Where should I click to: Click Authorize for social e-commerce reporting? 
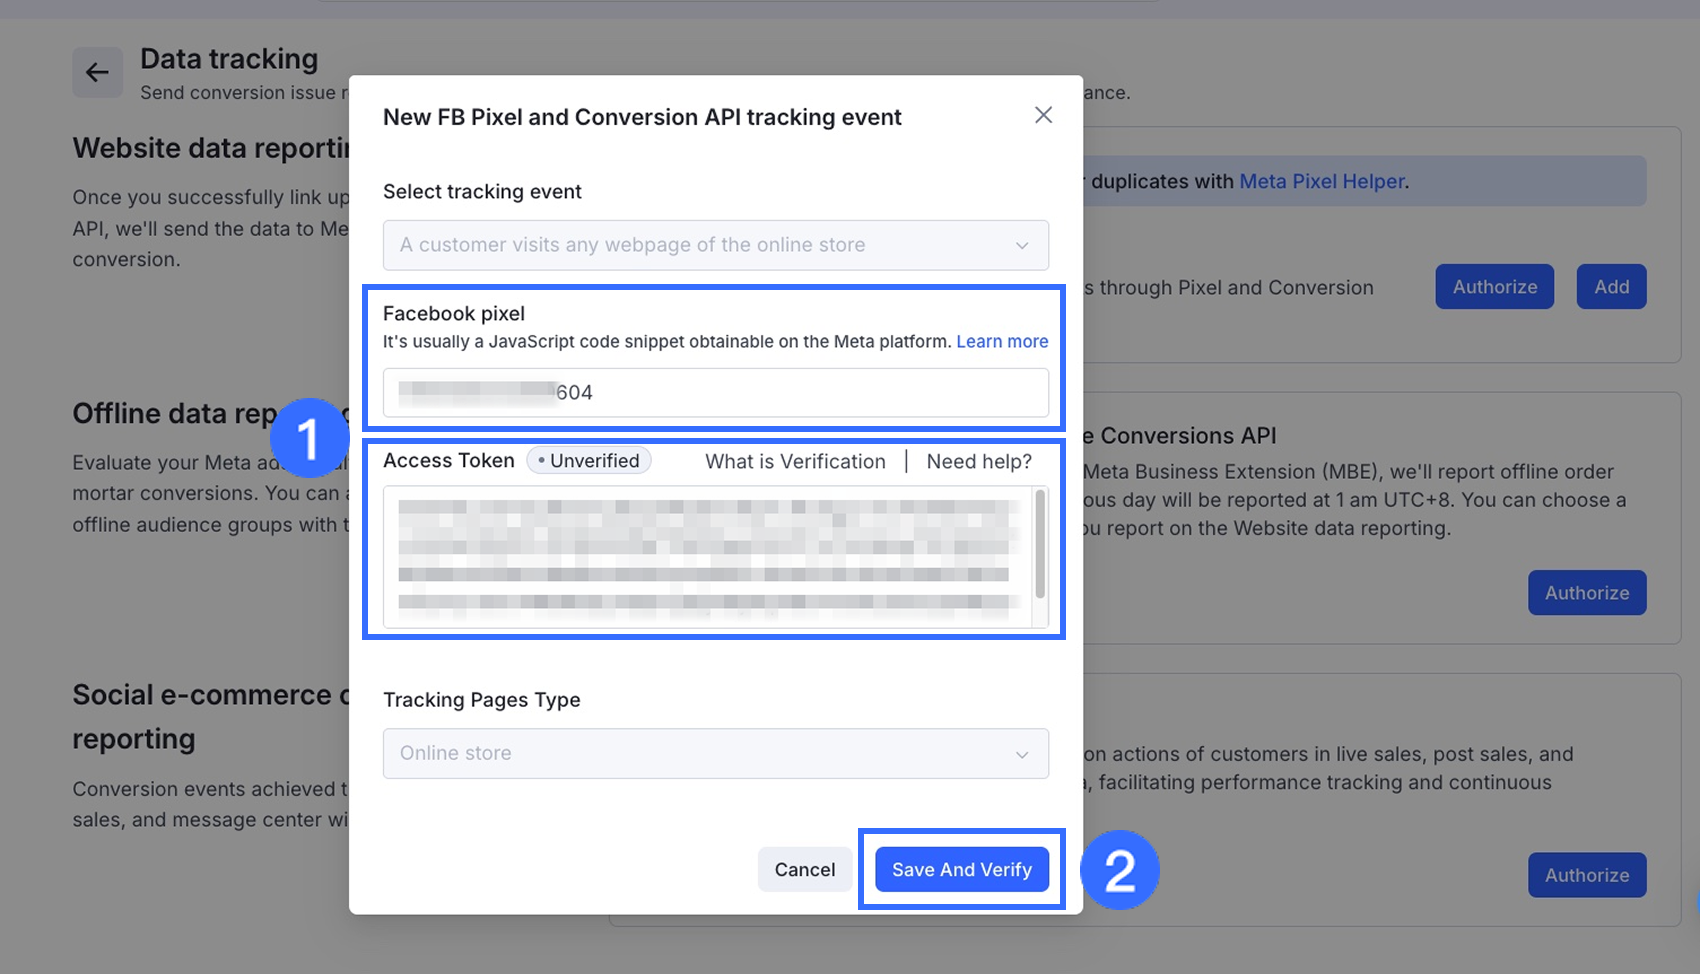(1586, 875)
